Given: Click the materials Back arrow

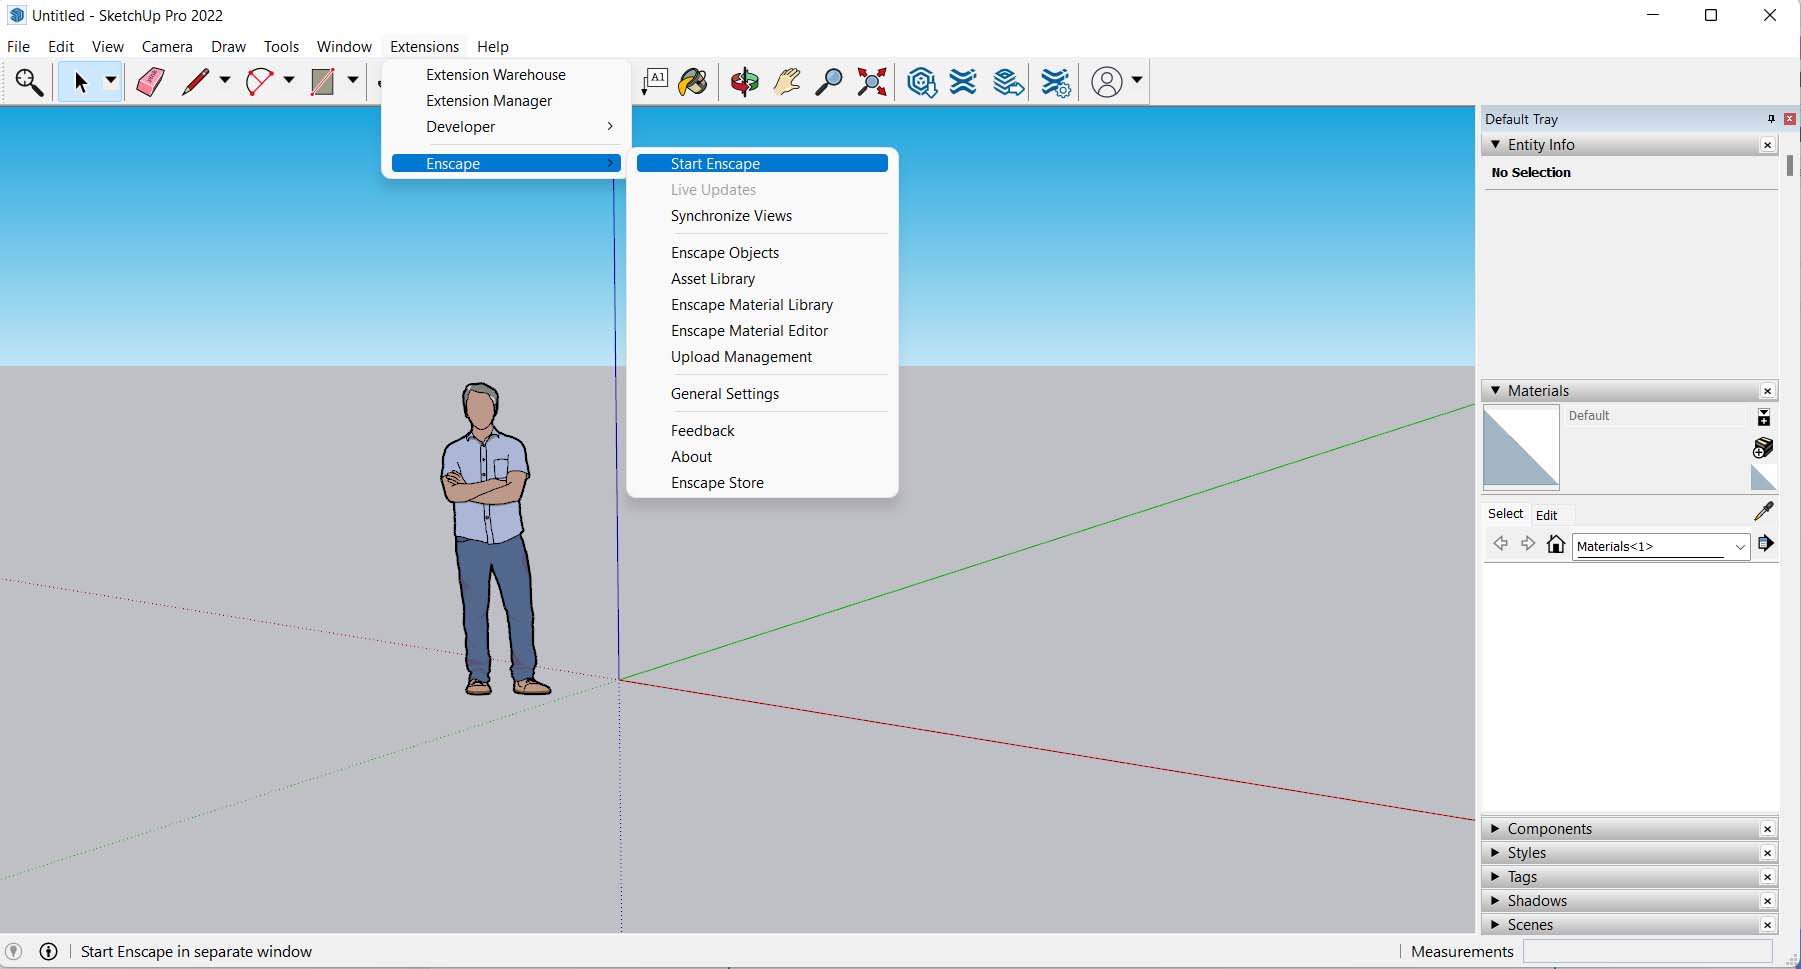Looking at the screenshot, I should [x=1500, y=544].
